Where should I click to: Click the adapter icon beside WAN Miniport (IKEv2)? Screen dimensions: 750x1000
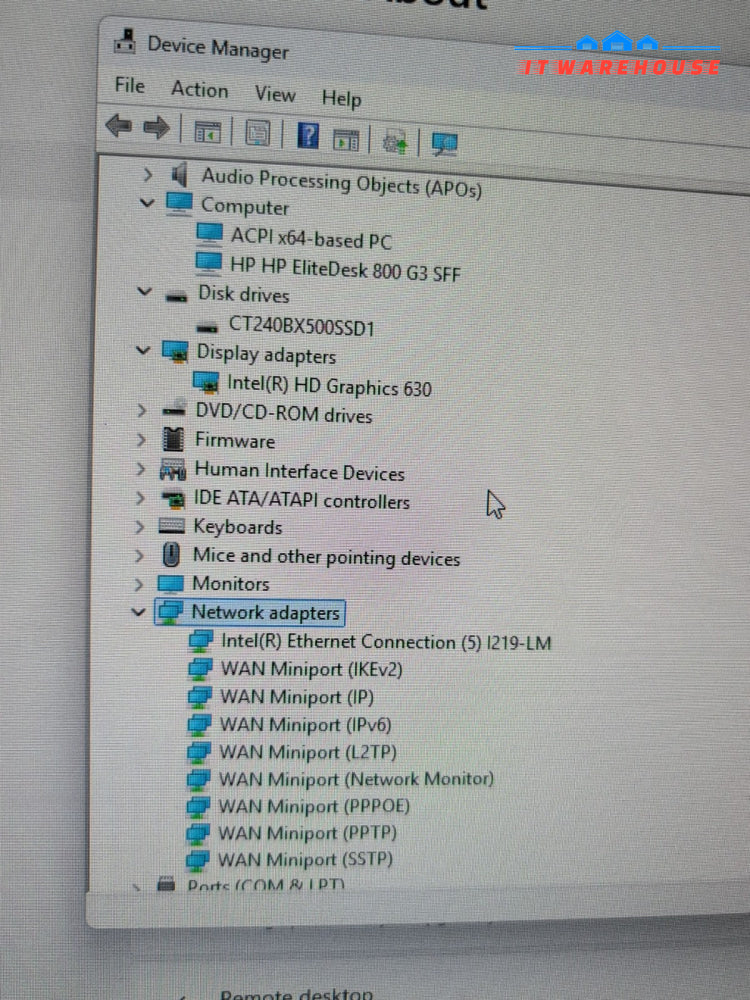(x=200, y=669)
